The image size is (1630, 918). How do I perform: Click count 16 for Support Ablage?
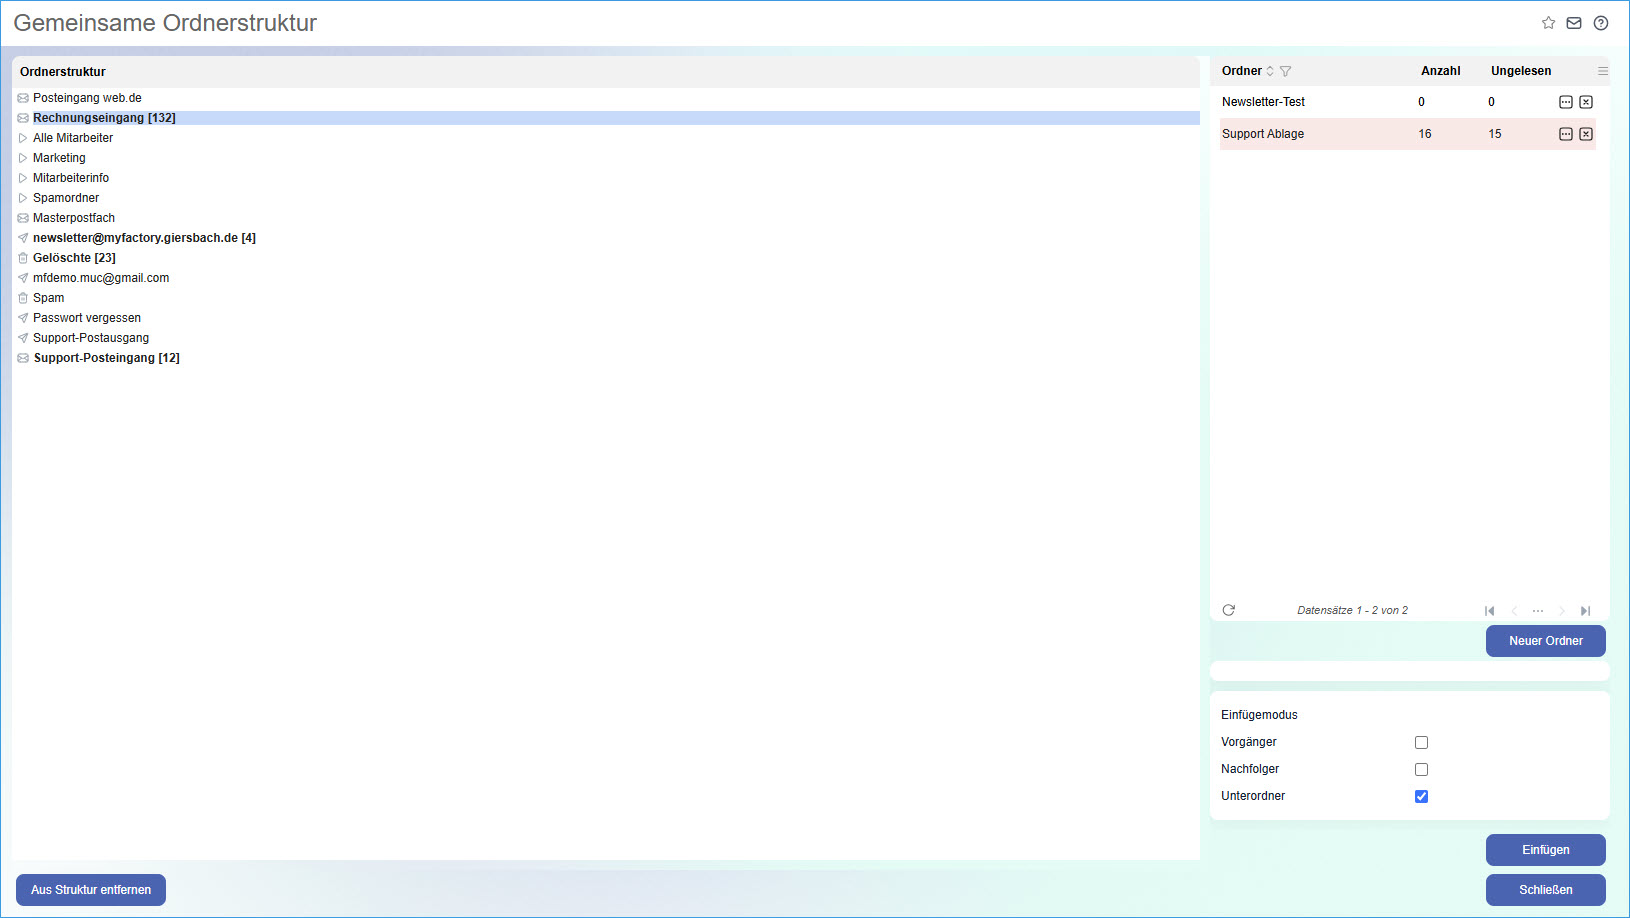1425,134
